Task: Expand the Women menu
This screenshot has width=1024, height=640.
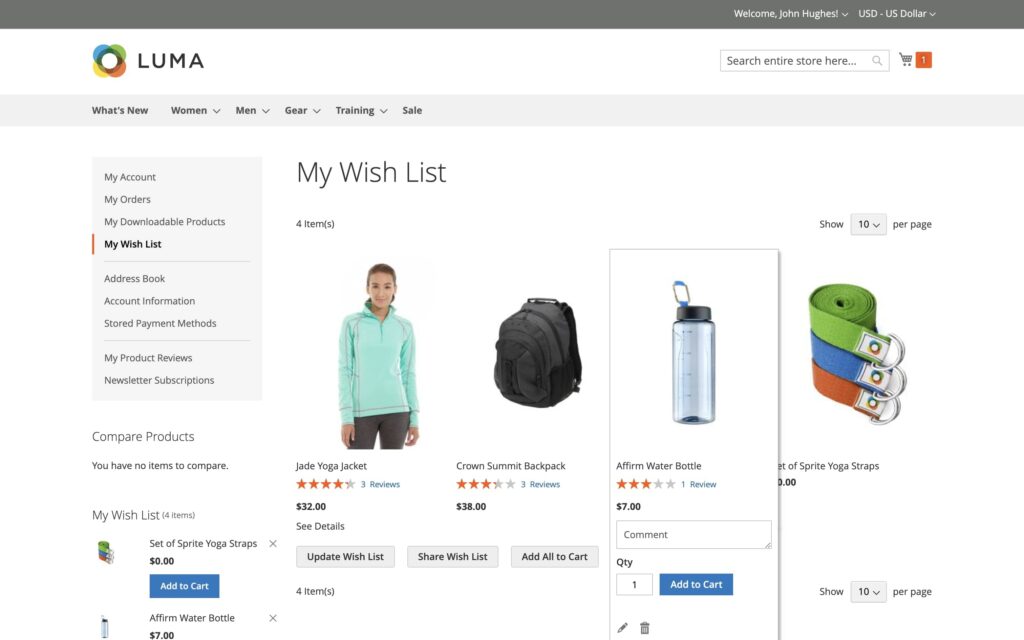Action: (195, 110)
